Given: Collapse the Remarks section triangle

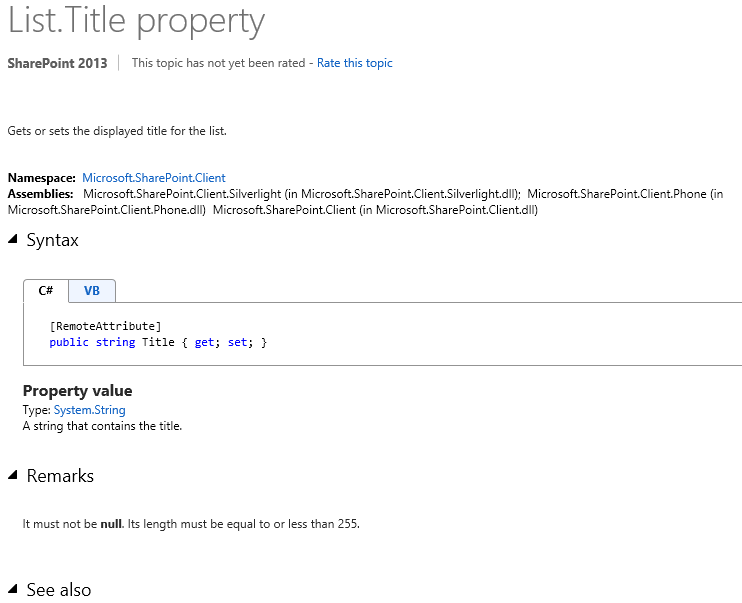Looking at the screenshot, I should 13,475.
